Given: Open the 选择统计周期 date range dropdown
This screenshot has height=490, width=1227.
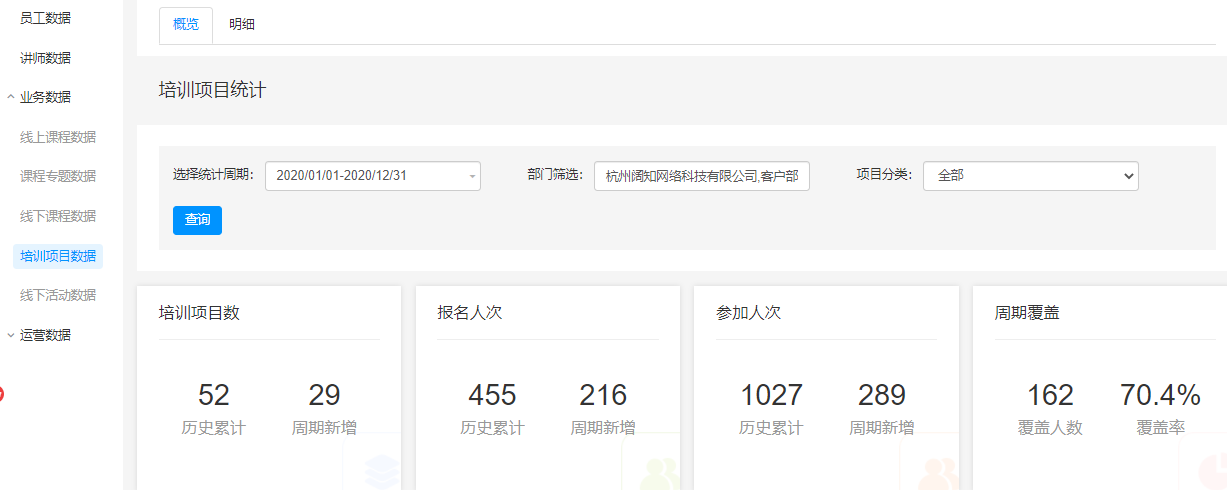Looking at the screenshot, I should (373, 176).
